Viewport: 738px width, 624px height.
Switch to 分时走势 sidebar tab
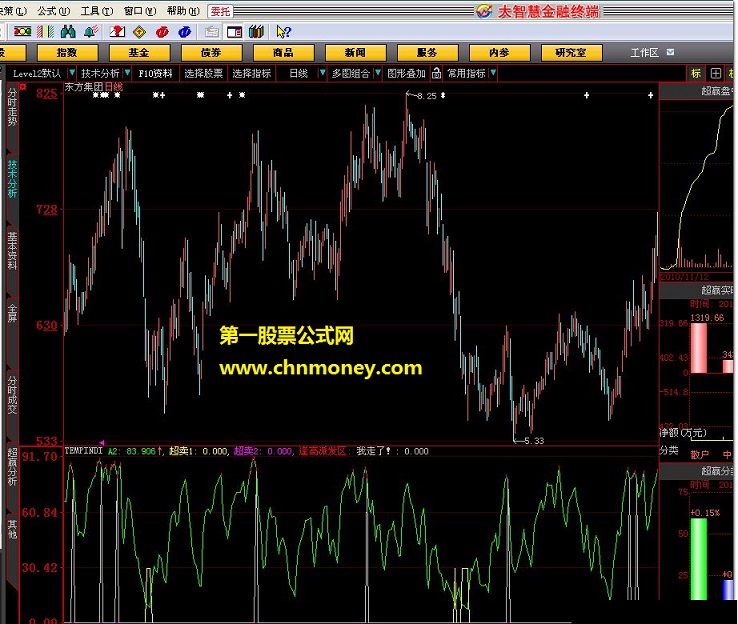coord(12,106)
